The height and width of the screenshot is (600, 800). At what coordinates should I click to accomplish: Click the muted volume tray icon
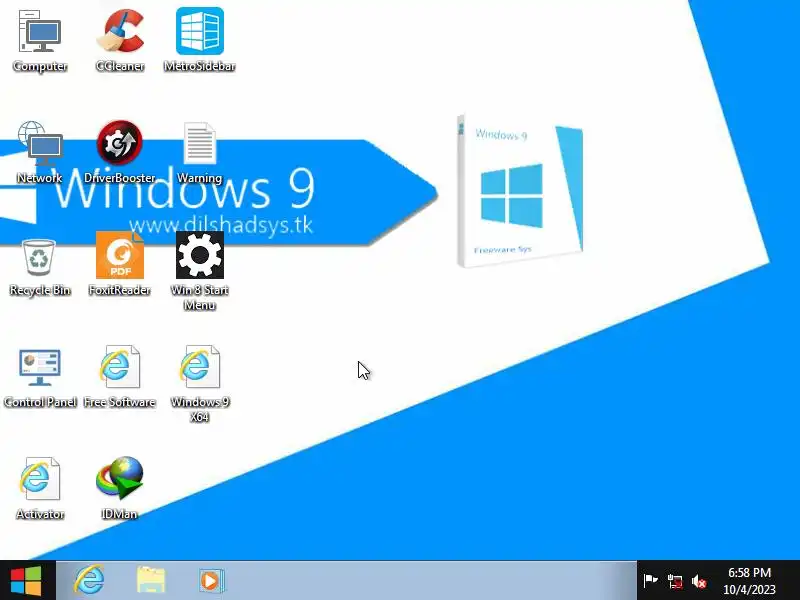click(698, 581)
